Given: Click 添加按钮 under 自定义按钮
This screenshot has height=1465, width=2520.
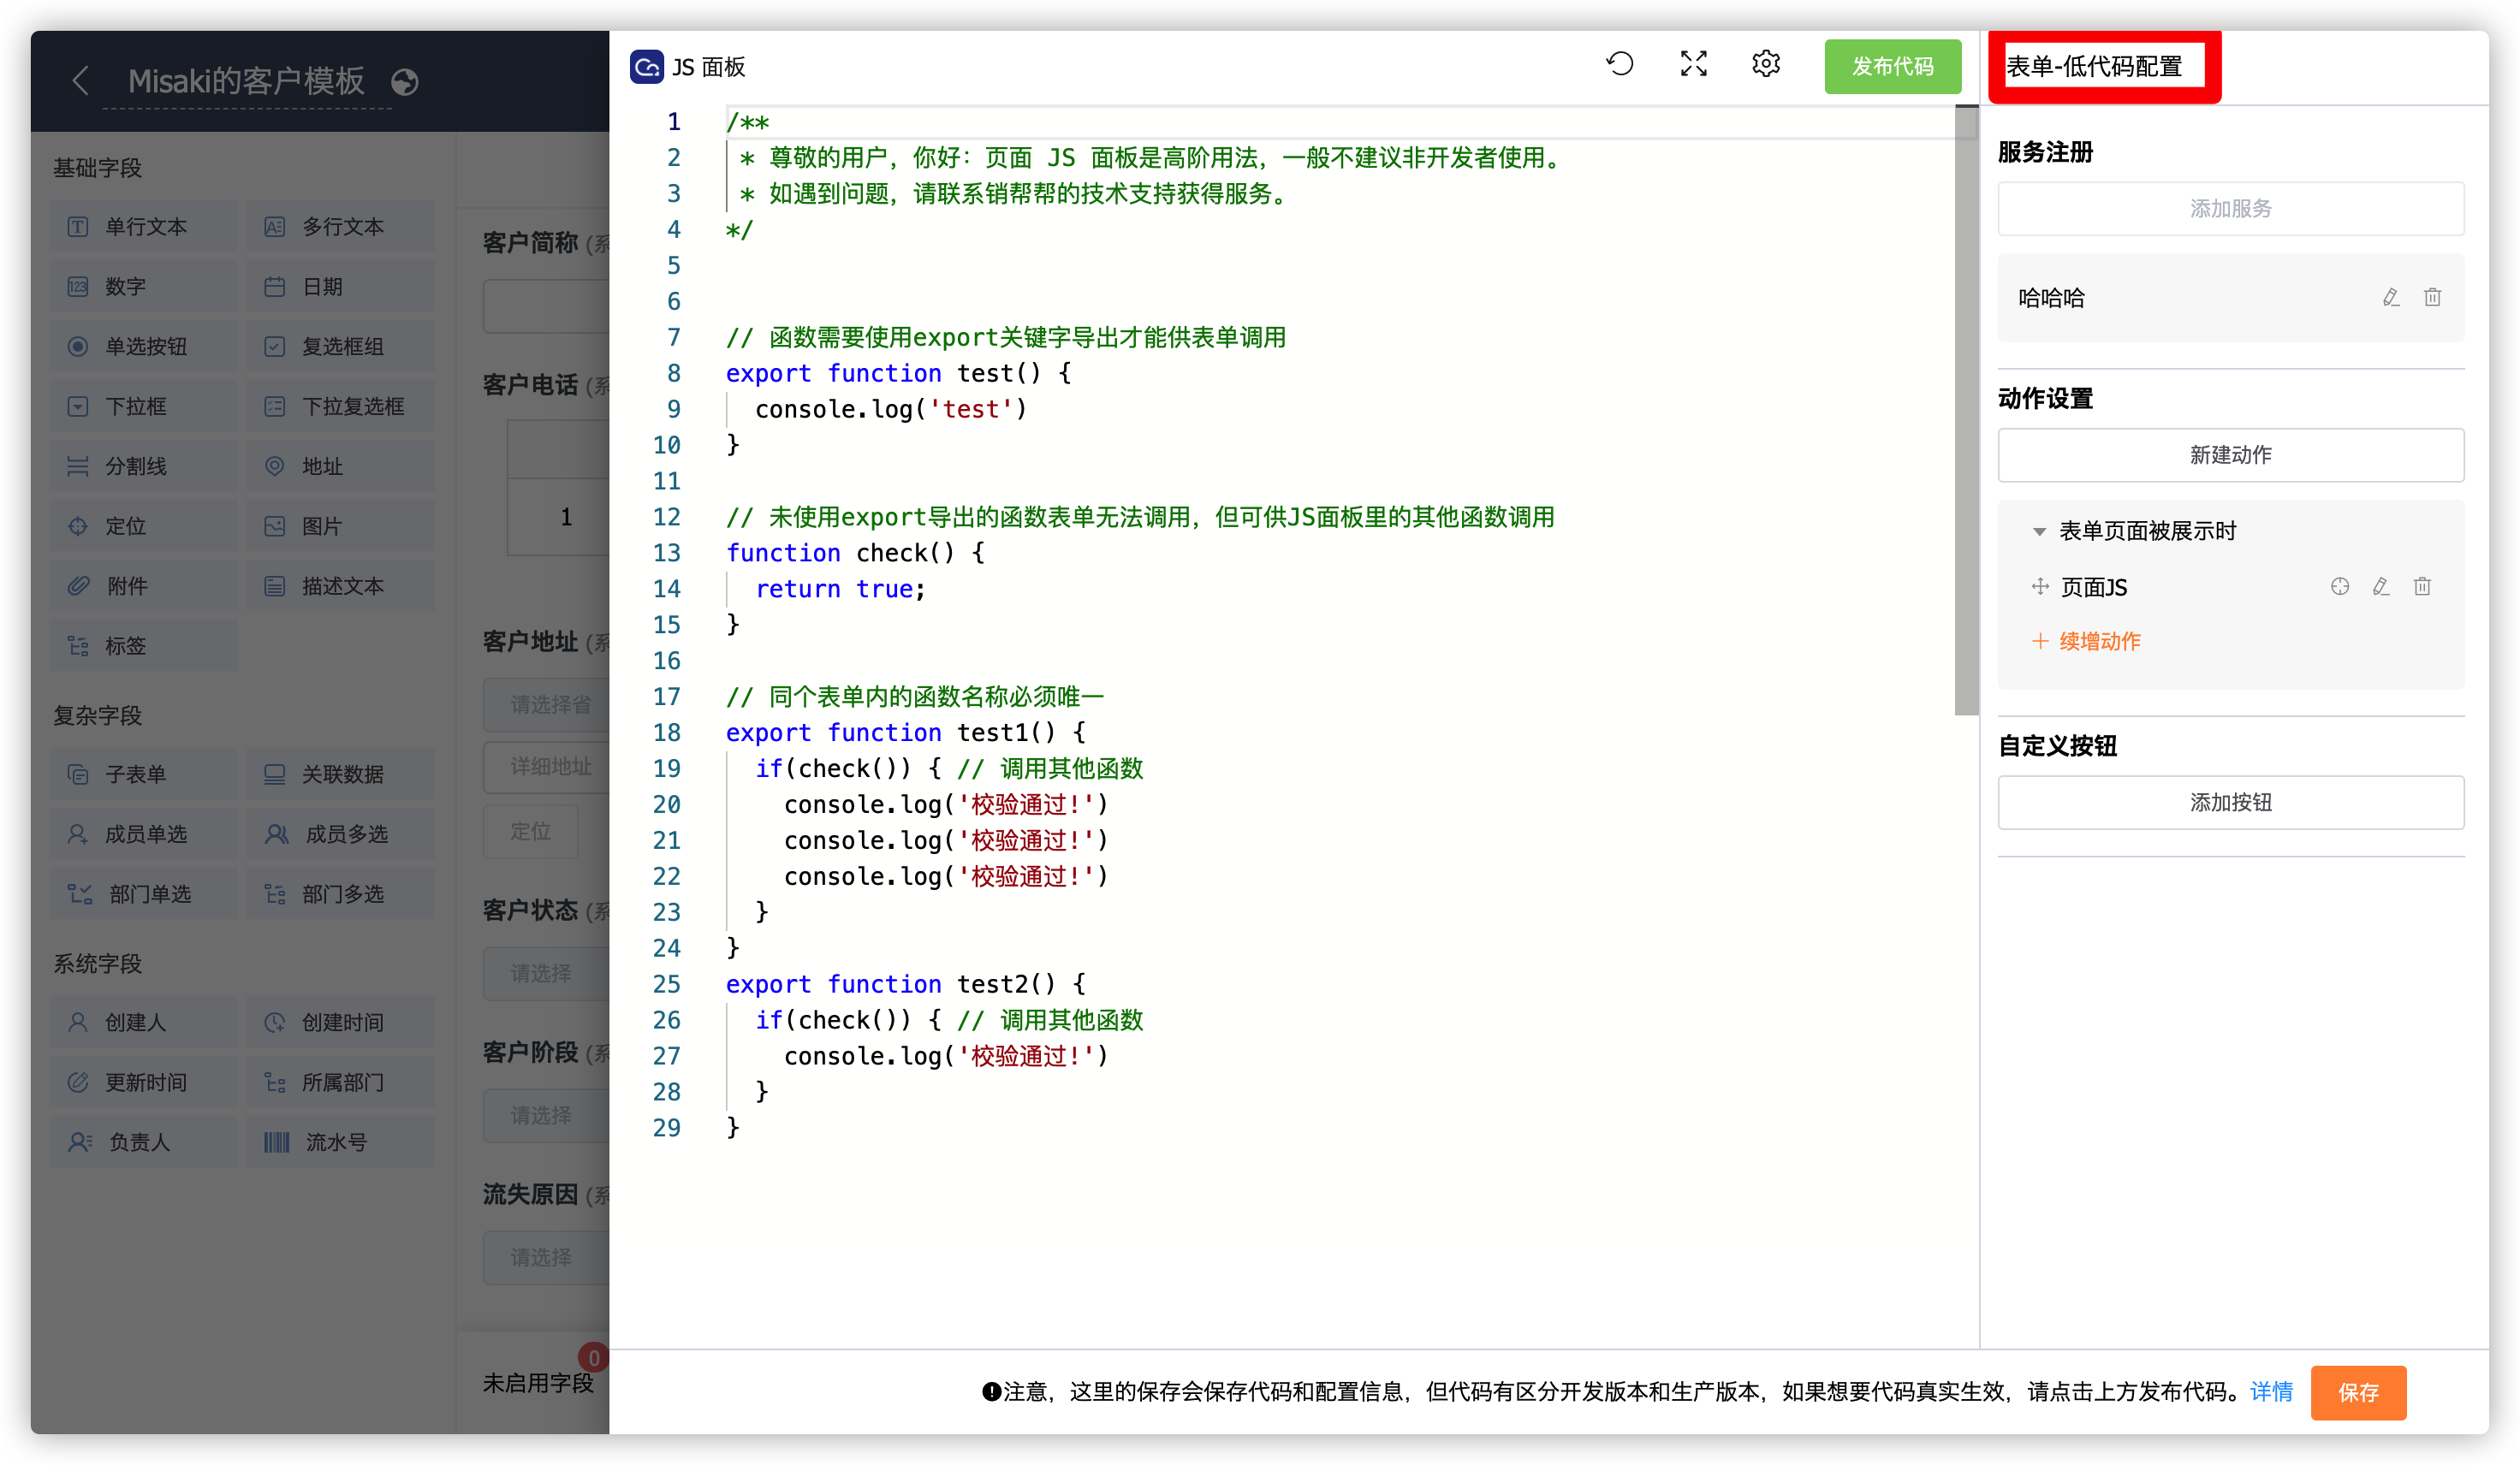Looking at the screenshot, I should point(2229,802).
